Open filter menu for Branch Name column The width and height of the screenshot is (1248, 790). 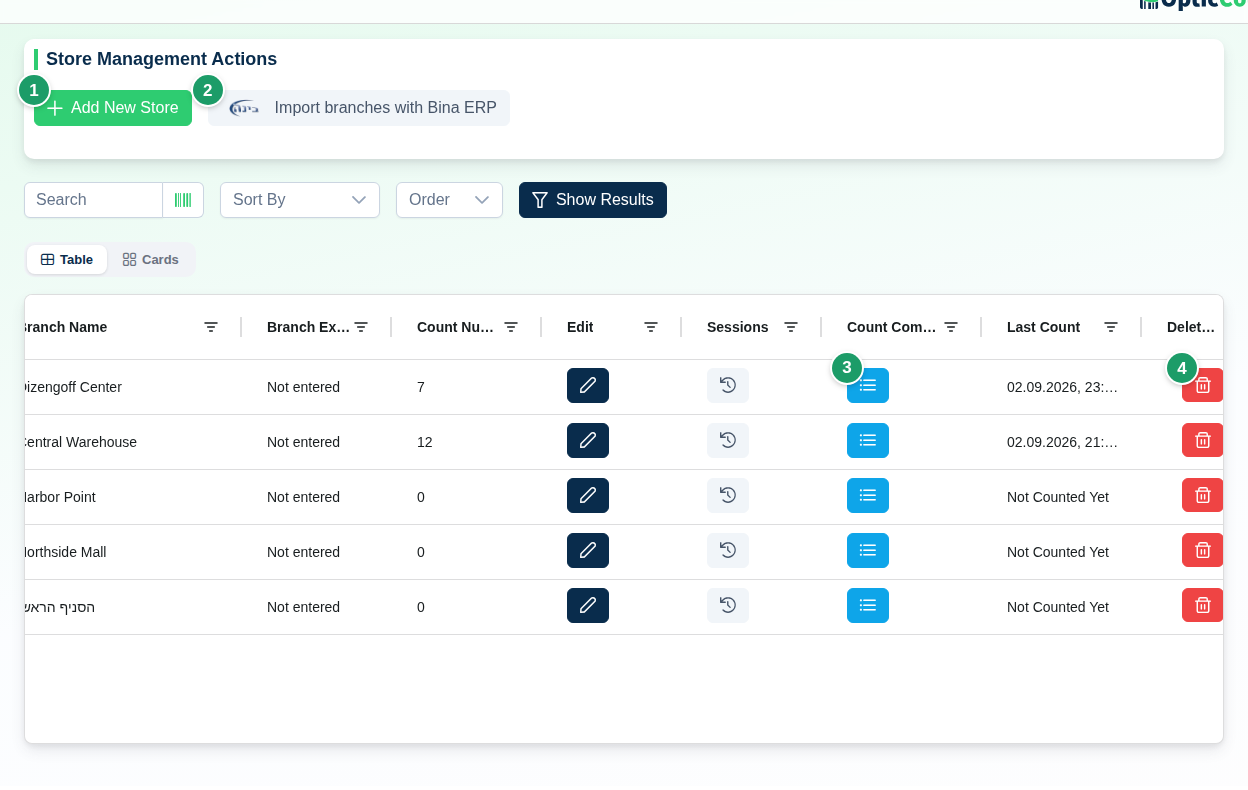(211, 327)
